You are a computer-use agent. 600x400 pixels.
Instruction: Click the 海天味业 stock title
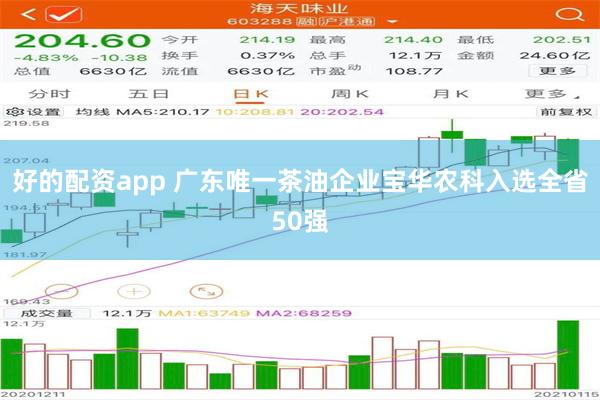tap(299, 8)
